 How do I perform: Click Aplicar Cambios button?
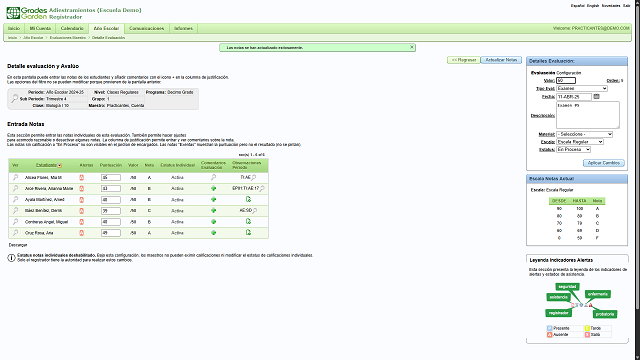(604, 163)
